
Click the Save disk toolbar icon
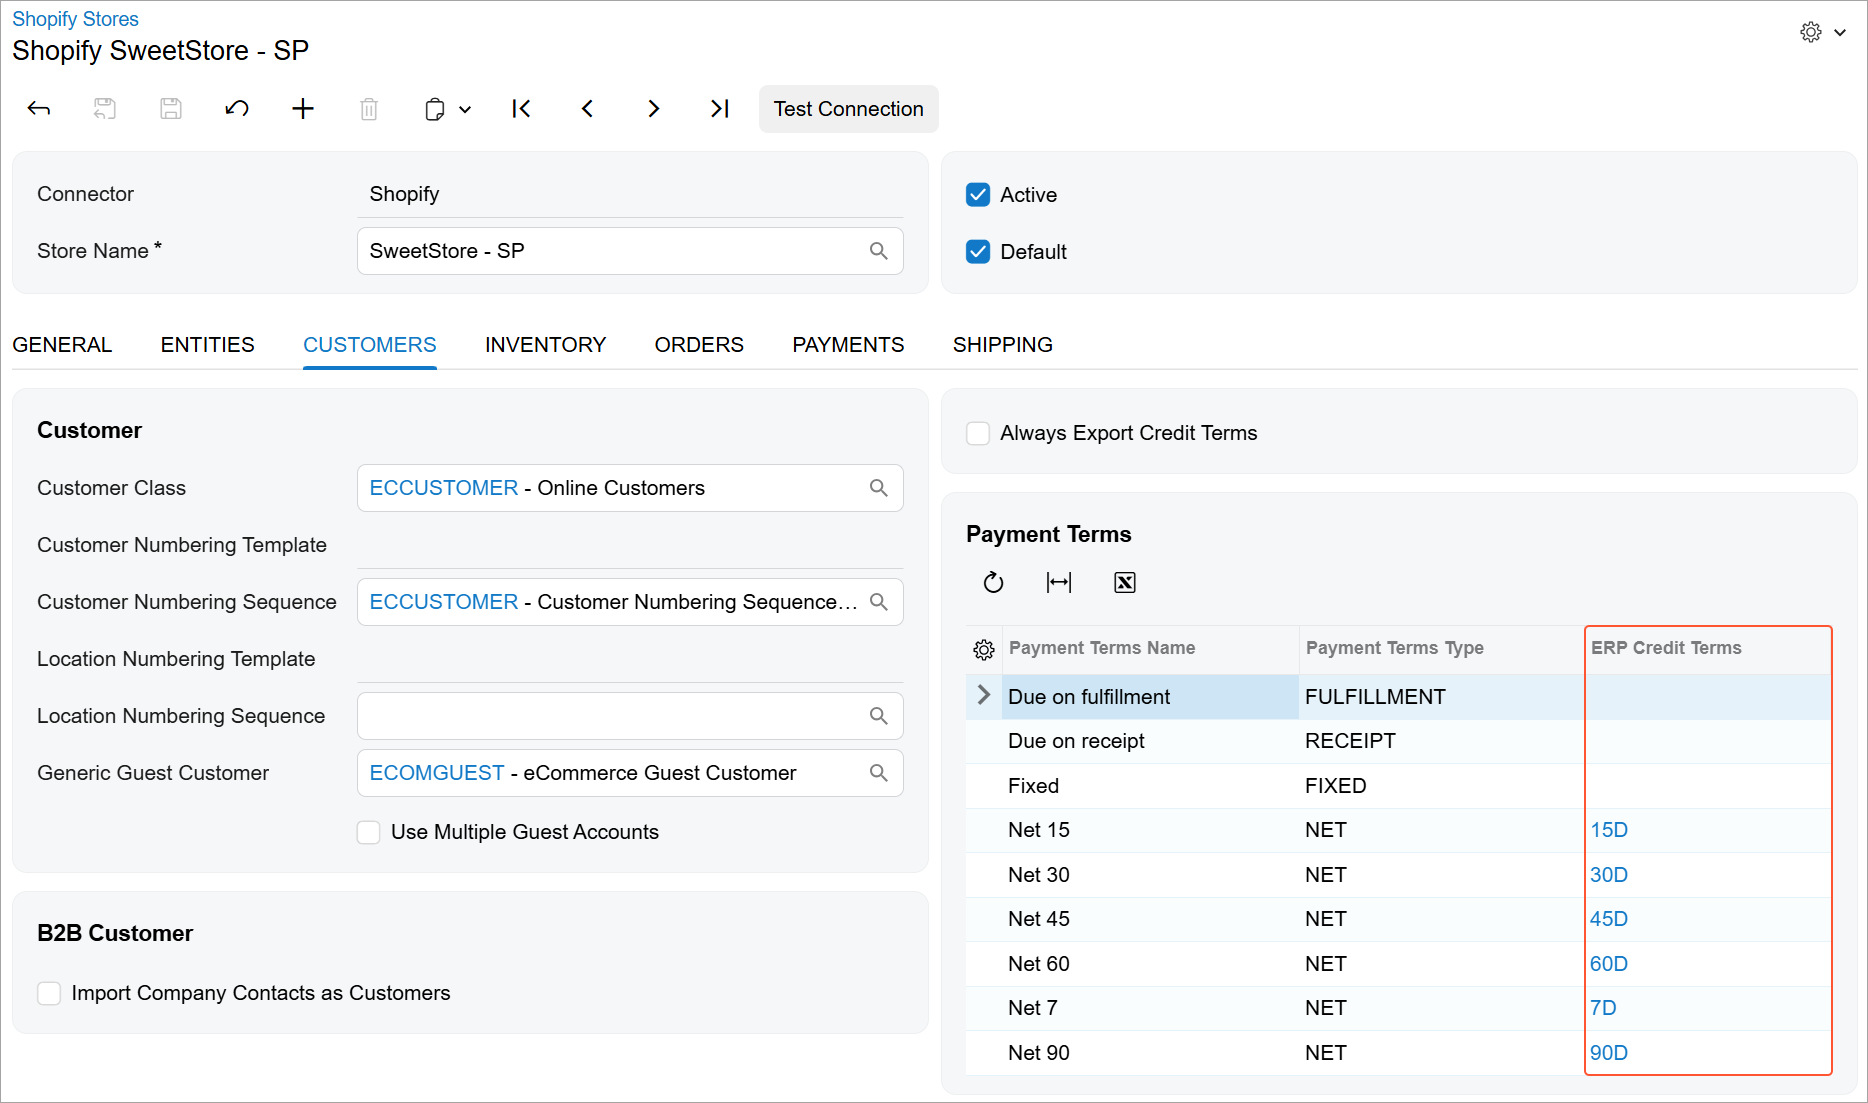click(x=171, y=109)
